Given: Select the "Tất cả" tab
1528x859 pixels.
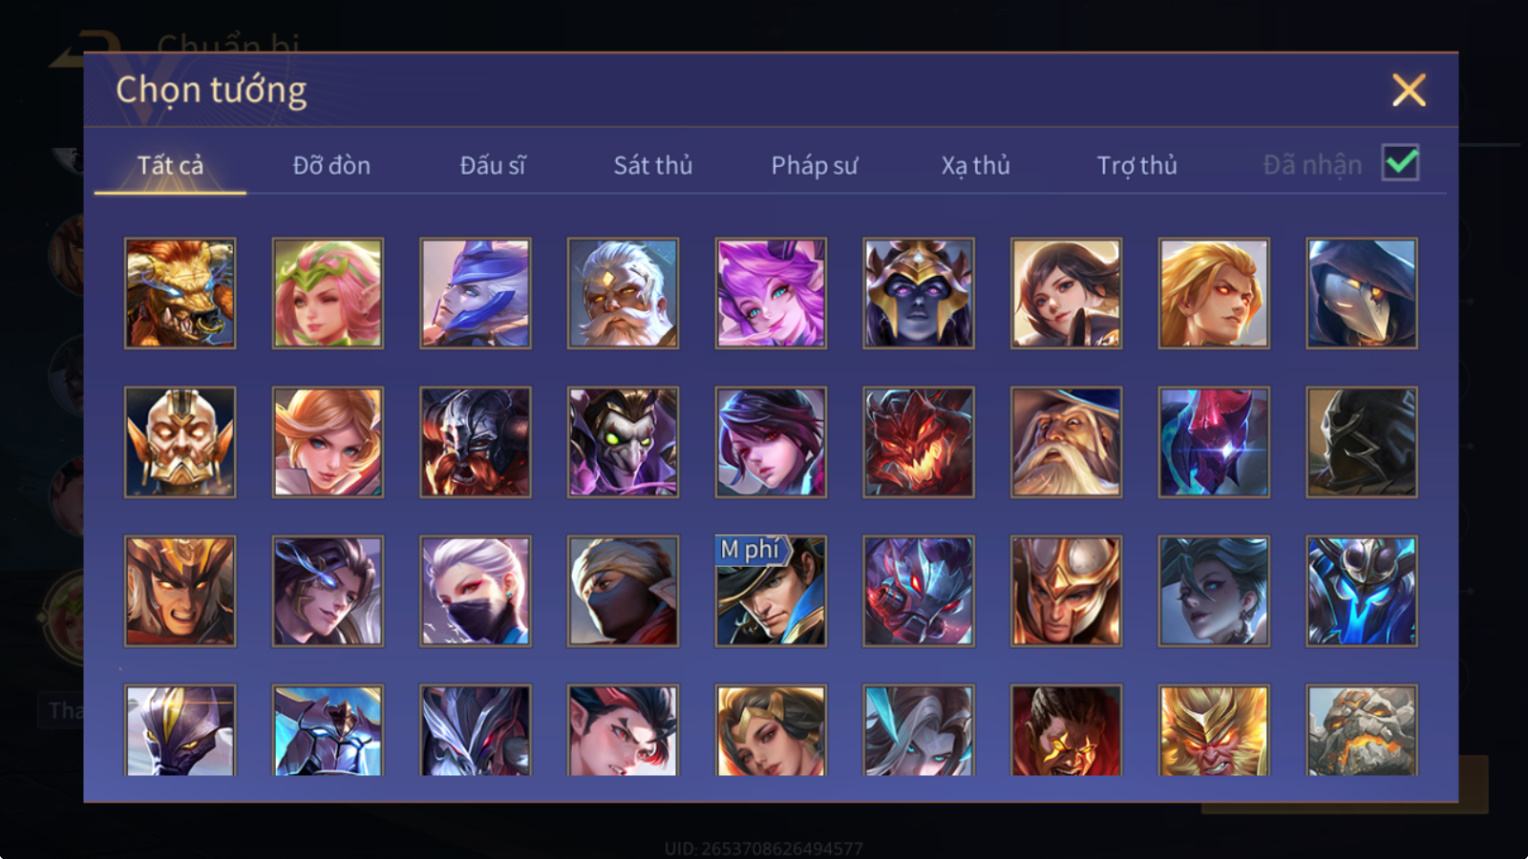Looking at the screenshot, I should tap(170, 165).
